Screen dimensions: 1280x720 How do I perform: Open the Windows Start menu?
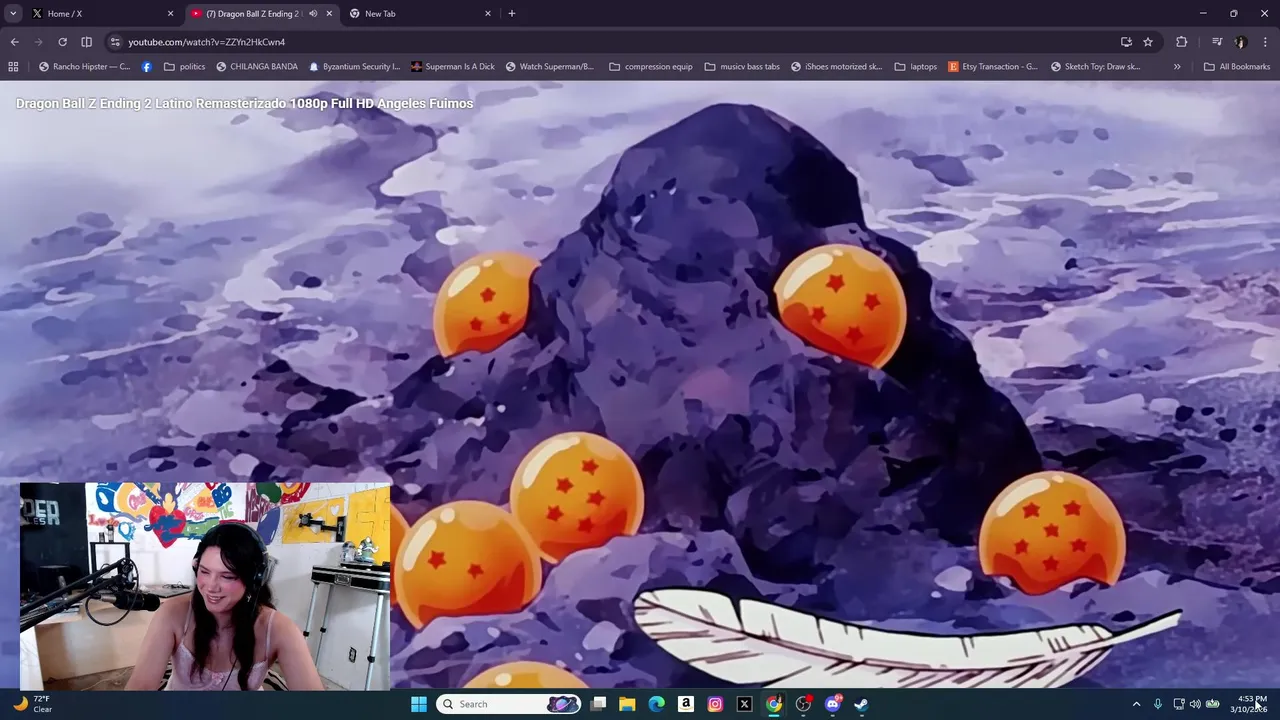pos(419,704)
